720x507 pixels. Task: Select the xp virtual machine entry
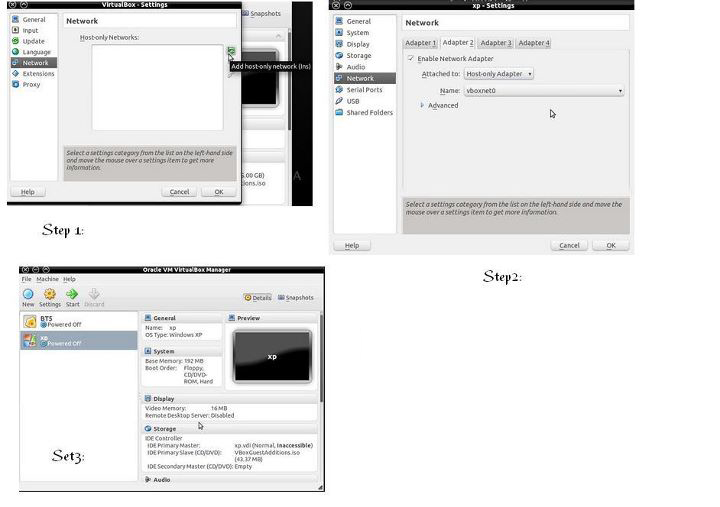click(79, 340)
